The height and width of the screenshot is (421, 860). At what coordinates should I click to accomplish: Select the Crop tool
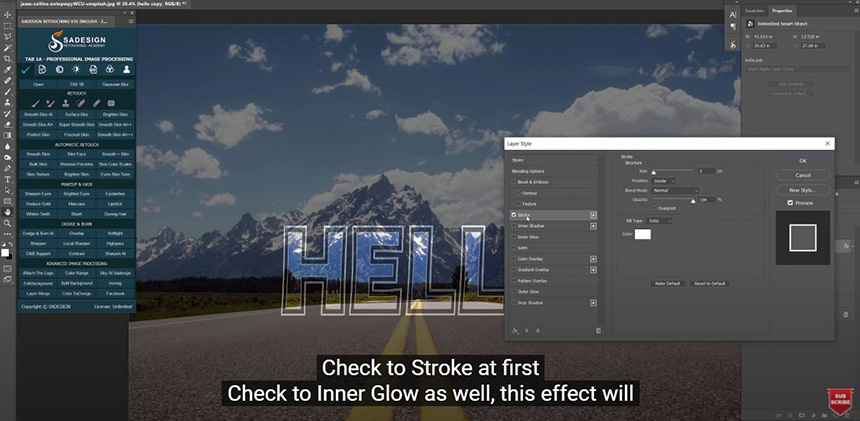[x=8, y=59]
